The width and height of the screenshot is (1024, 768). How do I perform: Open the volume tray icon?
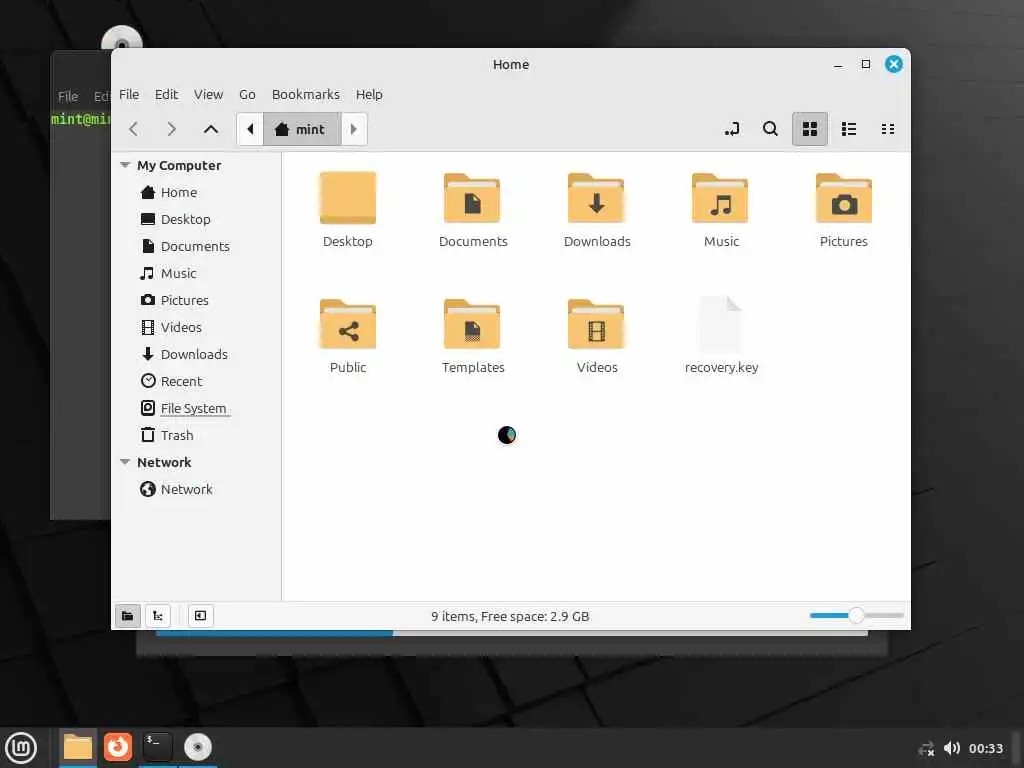(x=952, y=748)
